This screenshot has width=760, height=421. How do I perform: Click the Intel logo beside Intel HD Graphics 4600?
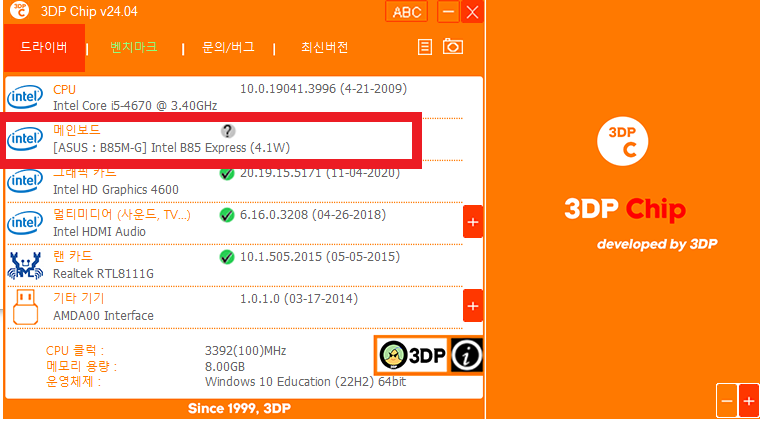25,181
